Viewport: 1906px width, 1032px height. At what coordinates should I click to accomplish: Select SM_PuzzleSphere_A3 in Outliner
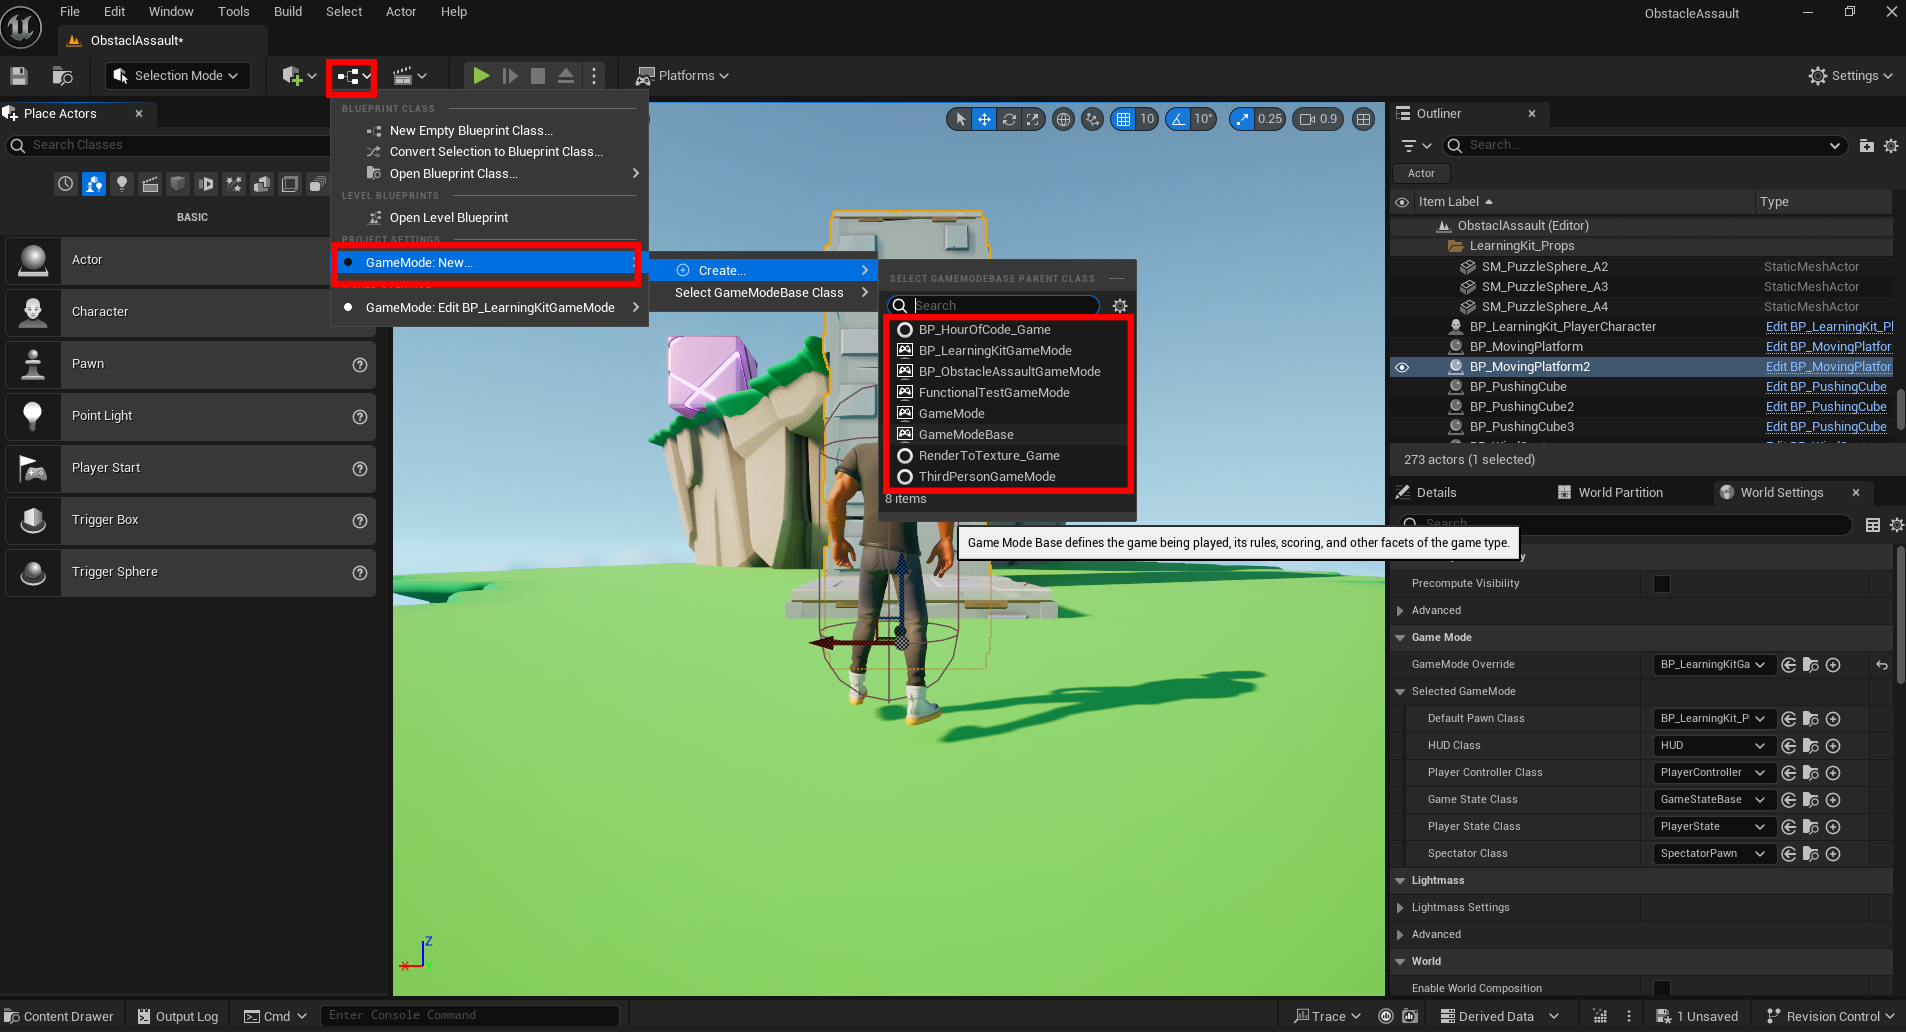pos(1545,287)
